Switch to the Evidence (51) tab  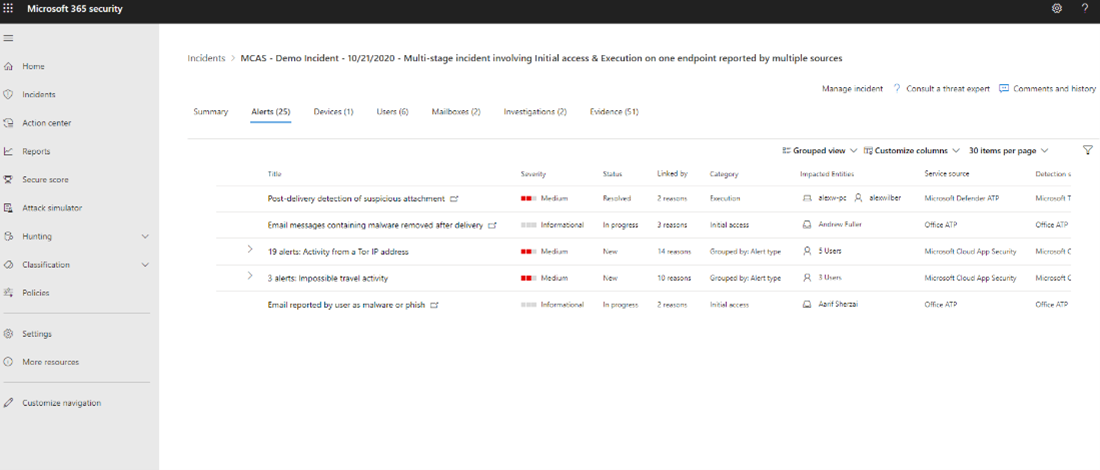pos(614,112)
